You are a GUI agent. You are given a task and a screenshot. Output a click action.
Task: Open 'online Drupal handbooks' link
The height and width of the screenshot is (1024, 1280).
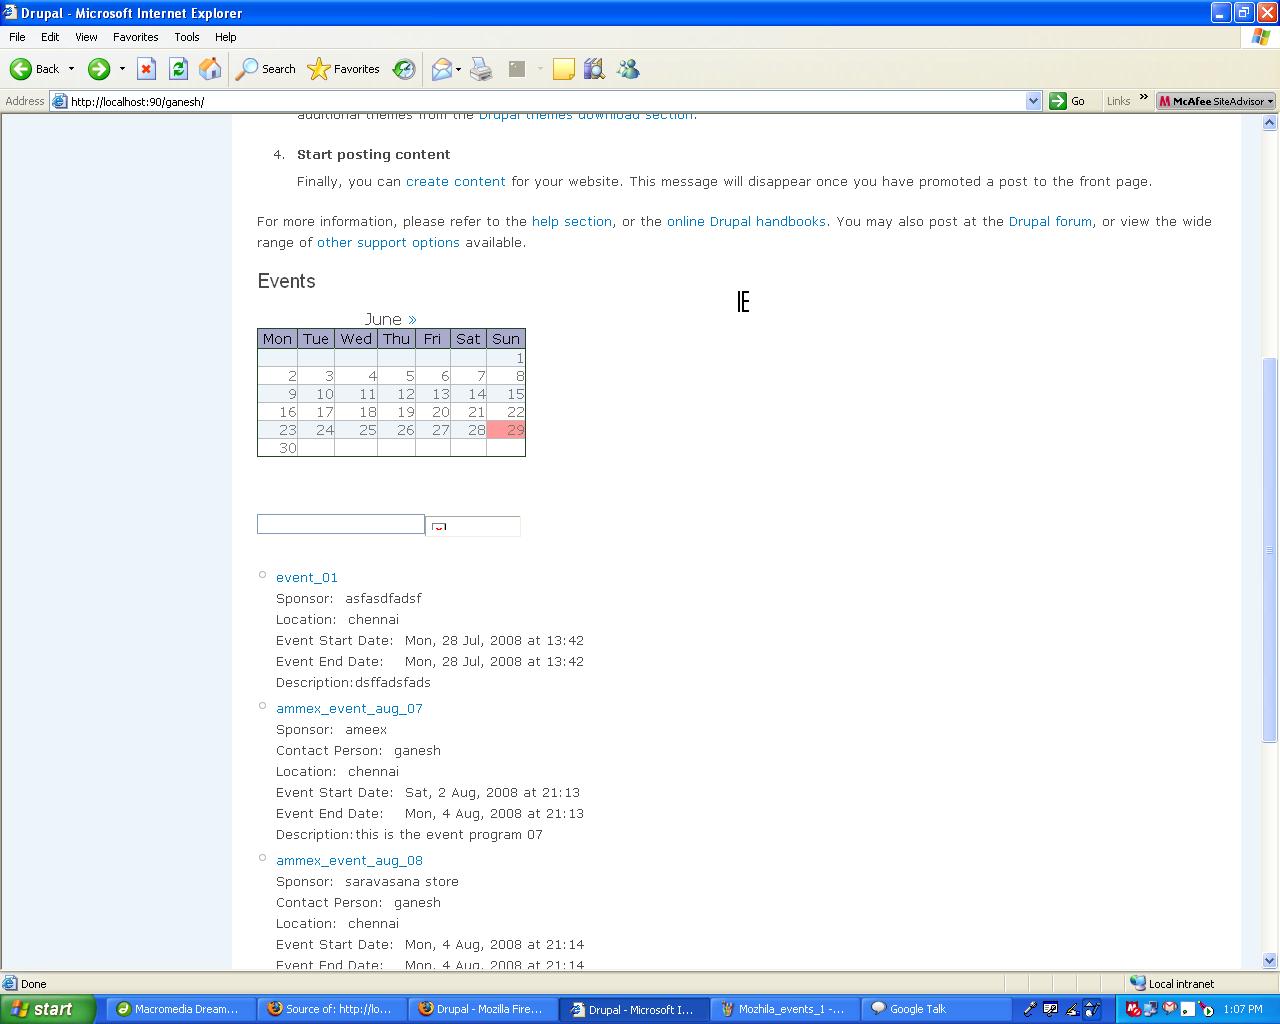747,221
